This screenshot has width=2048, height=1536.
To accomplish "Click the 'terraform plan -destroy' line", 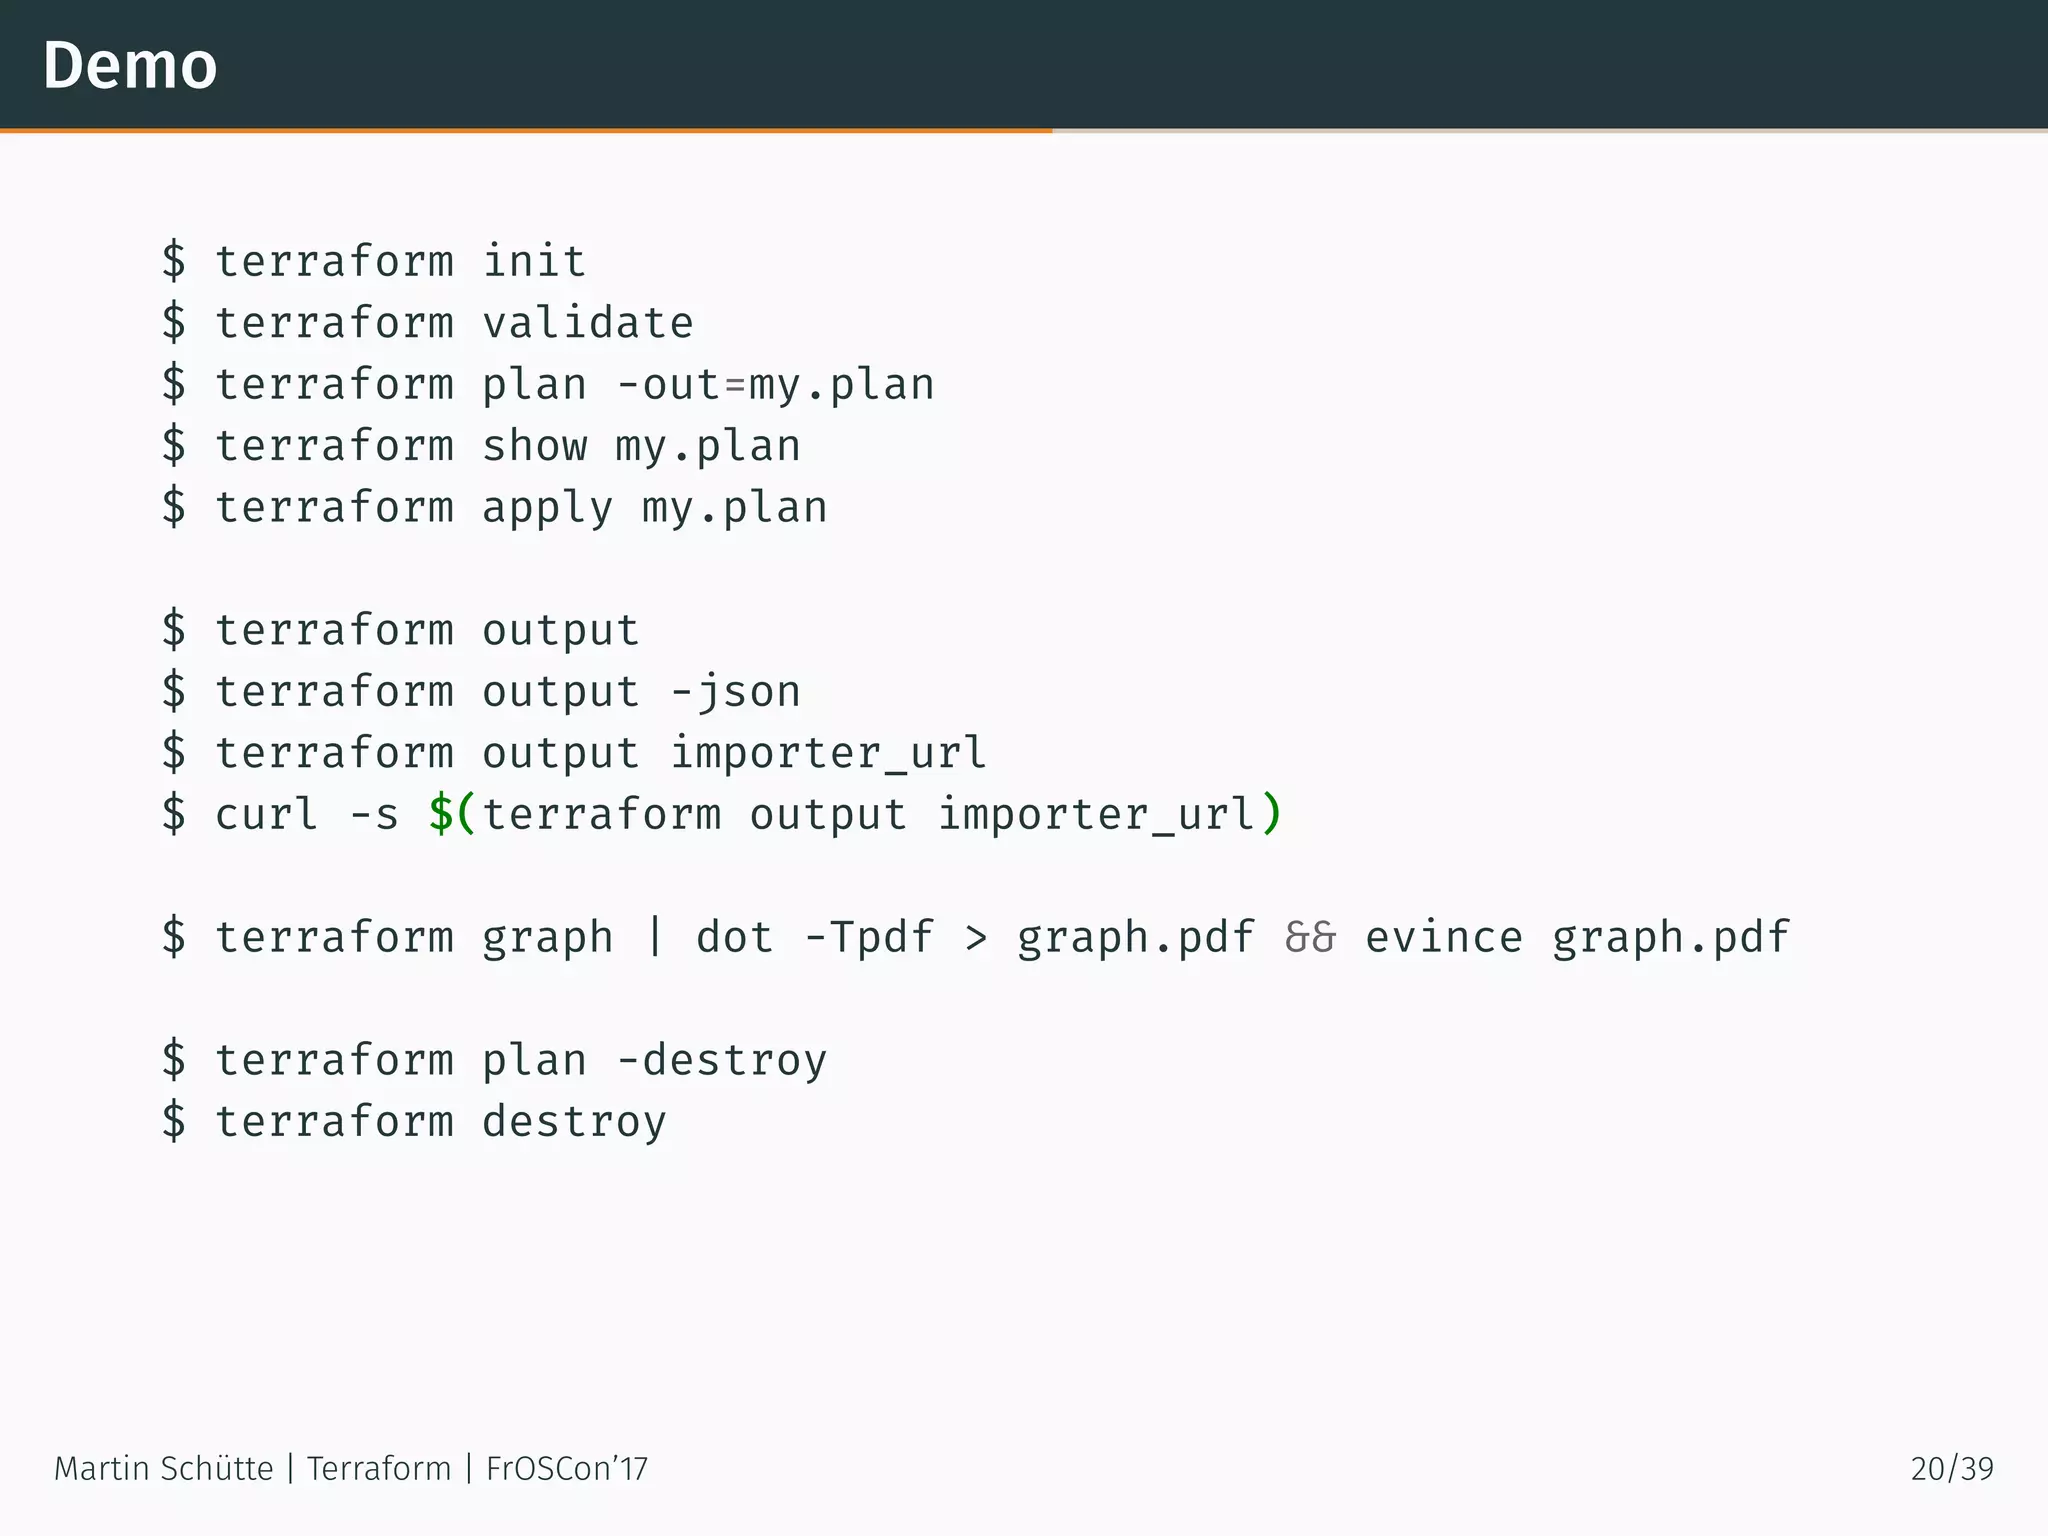I will click(x=495, y=1061).
